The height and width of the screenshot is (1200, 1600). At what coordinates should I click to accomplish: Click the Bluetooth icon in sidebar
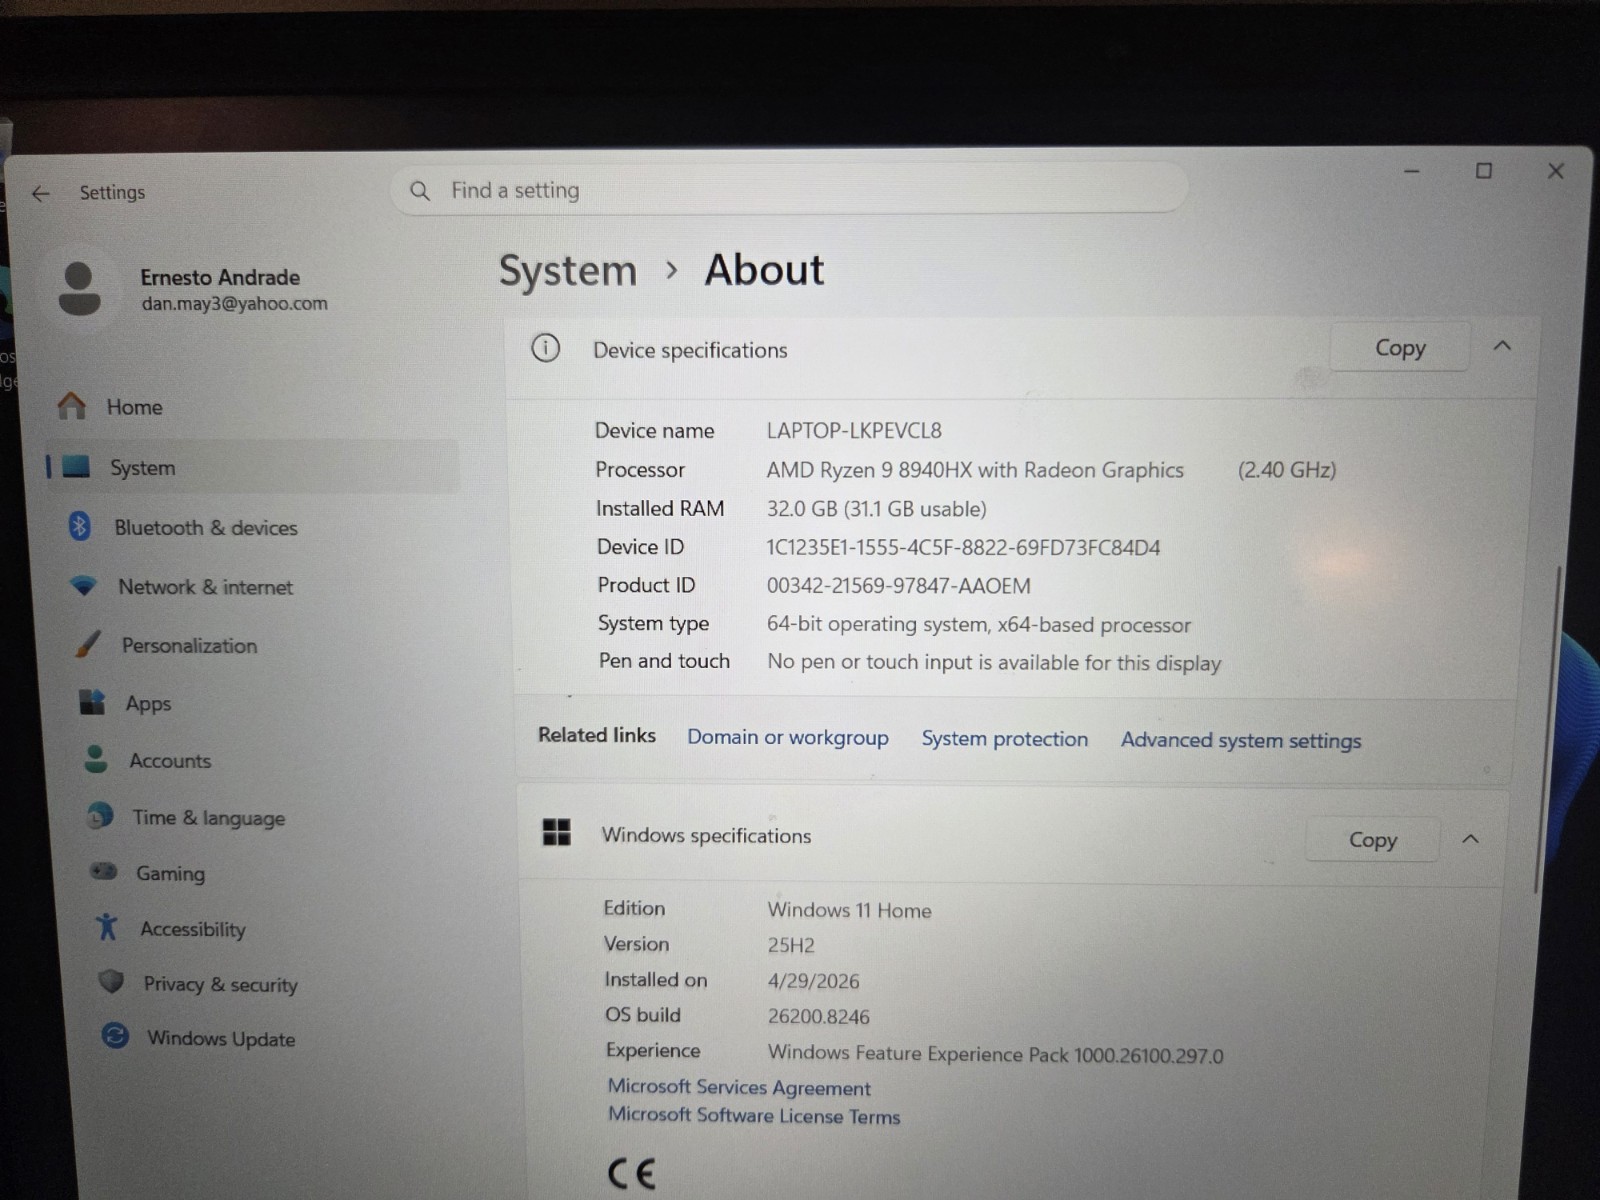click(x=80, y=526)
